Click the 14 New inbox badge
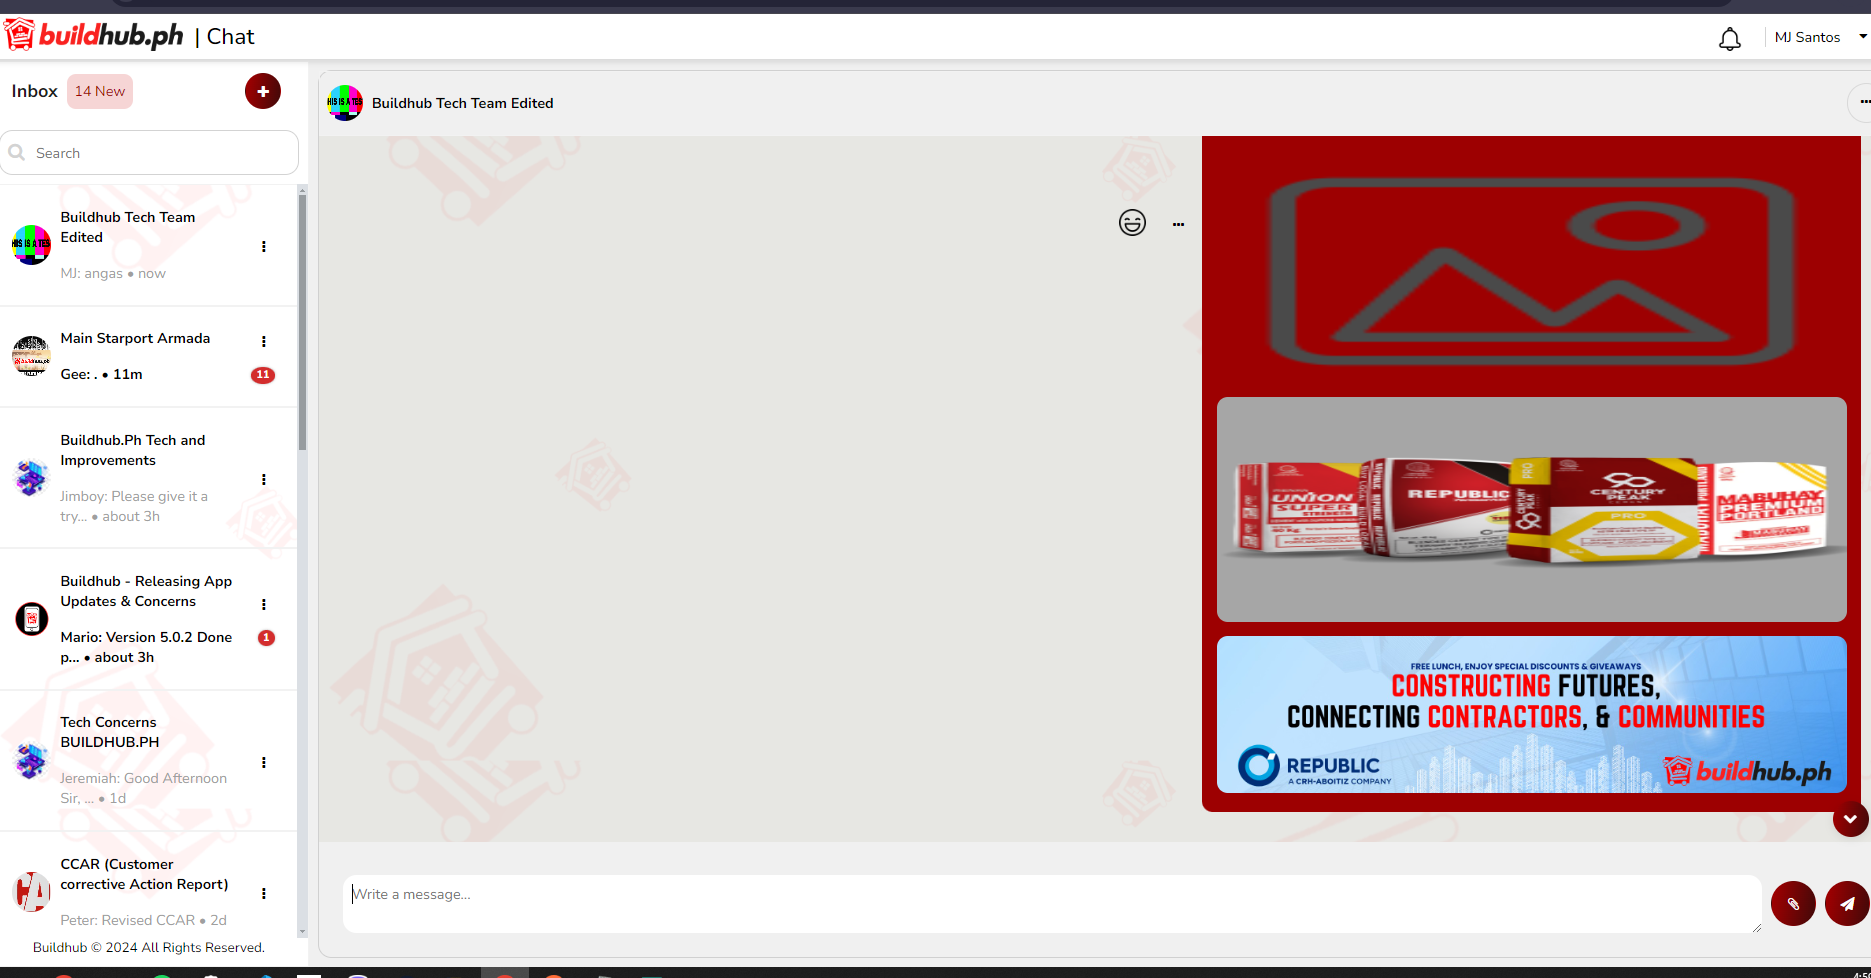Screen dimensions: 1871x978 click(100, 91)
